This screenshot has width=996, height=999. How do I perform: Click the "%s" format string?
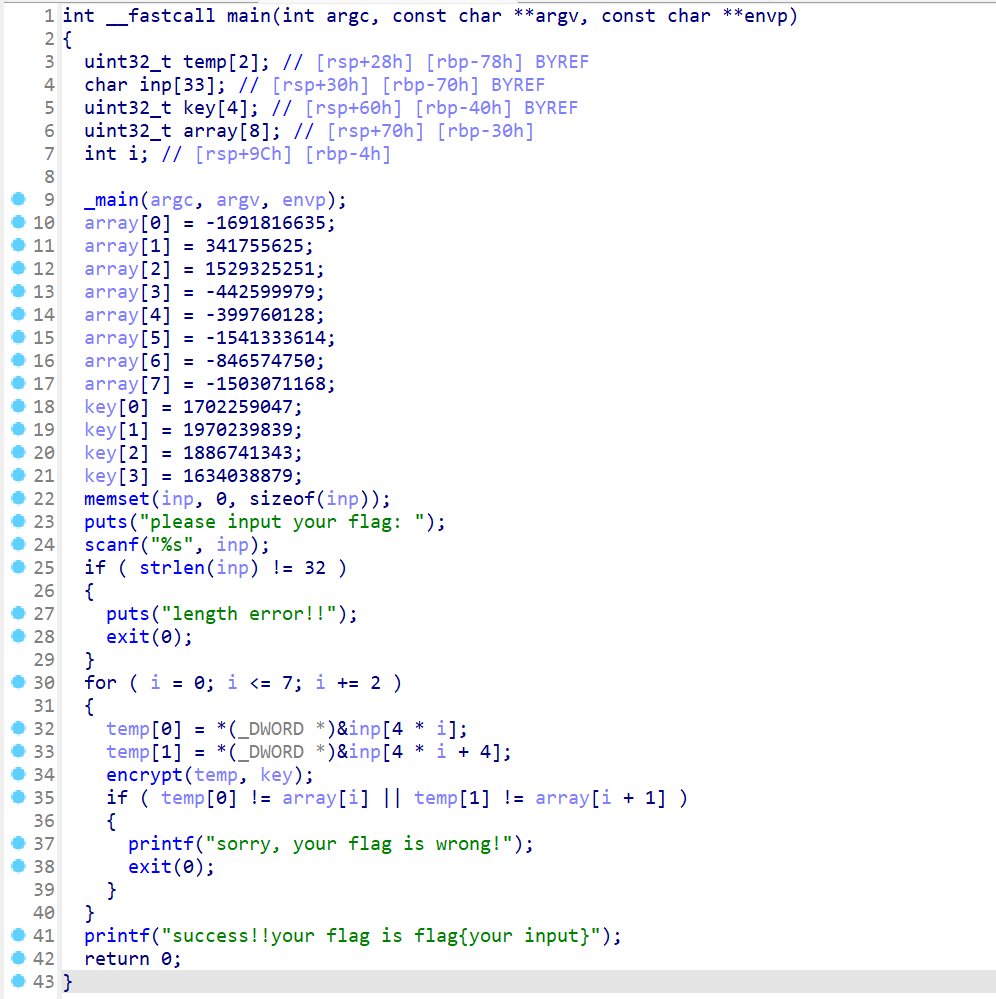tap(171, 545)
